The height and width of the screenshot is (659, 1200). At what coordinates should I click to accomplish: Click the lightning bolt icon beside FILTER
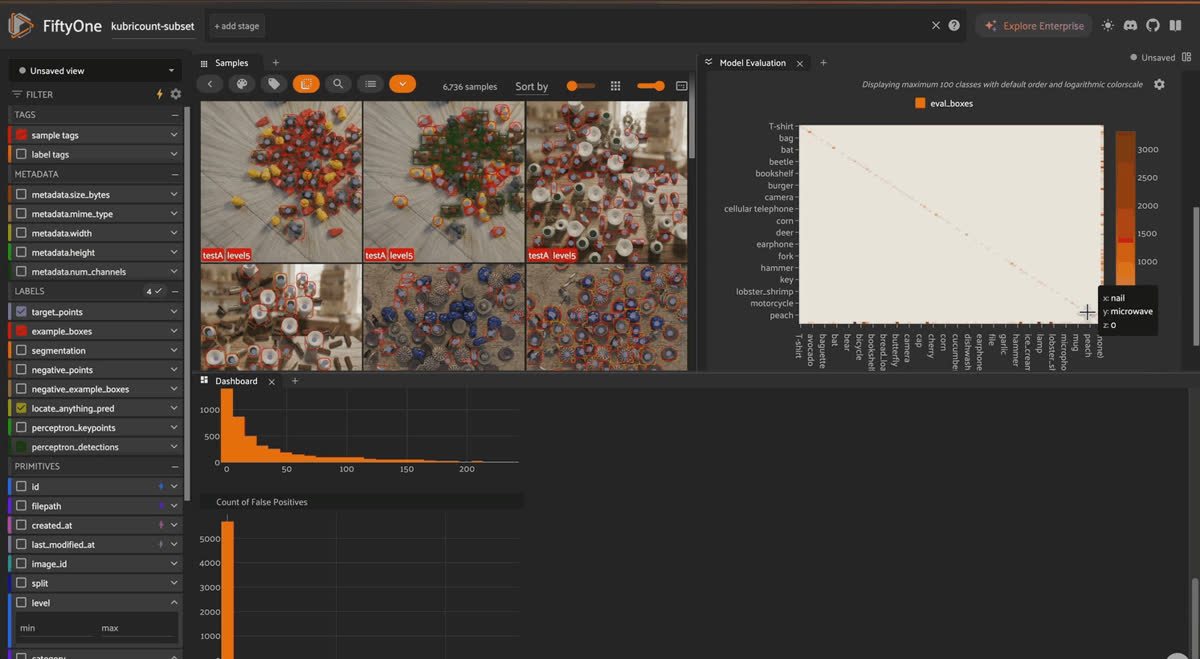pos(160,94)
